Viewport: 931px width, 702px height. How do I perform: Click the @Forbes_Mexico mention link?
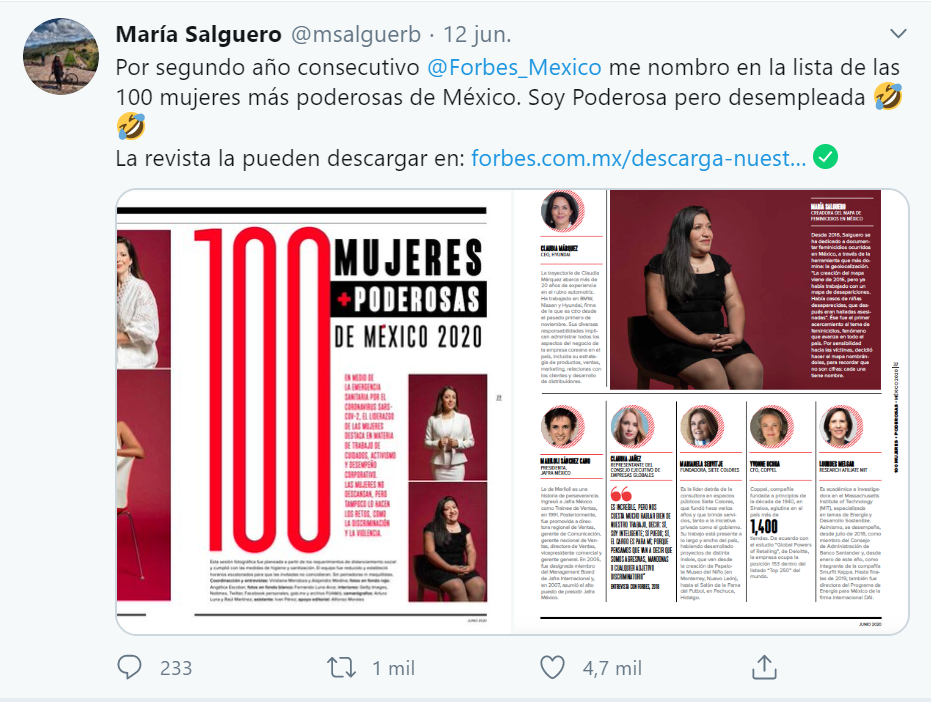[x=514, y=67]
